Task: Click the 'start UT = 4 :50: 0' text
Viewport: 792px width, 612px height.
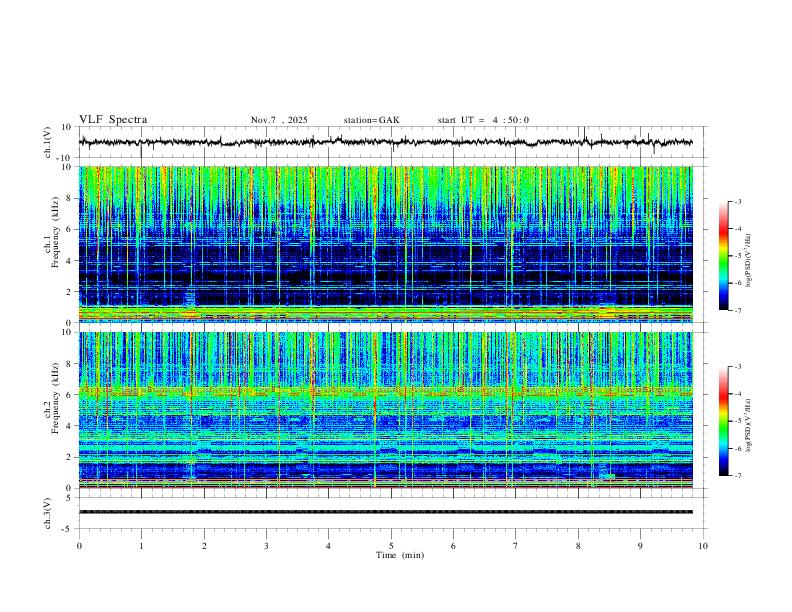Action: click(x=483, y=120)
